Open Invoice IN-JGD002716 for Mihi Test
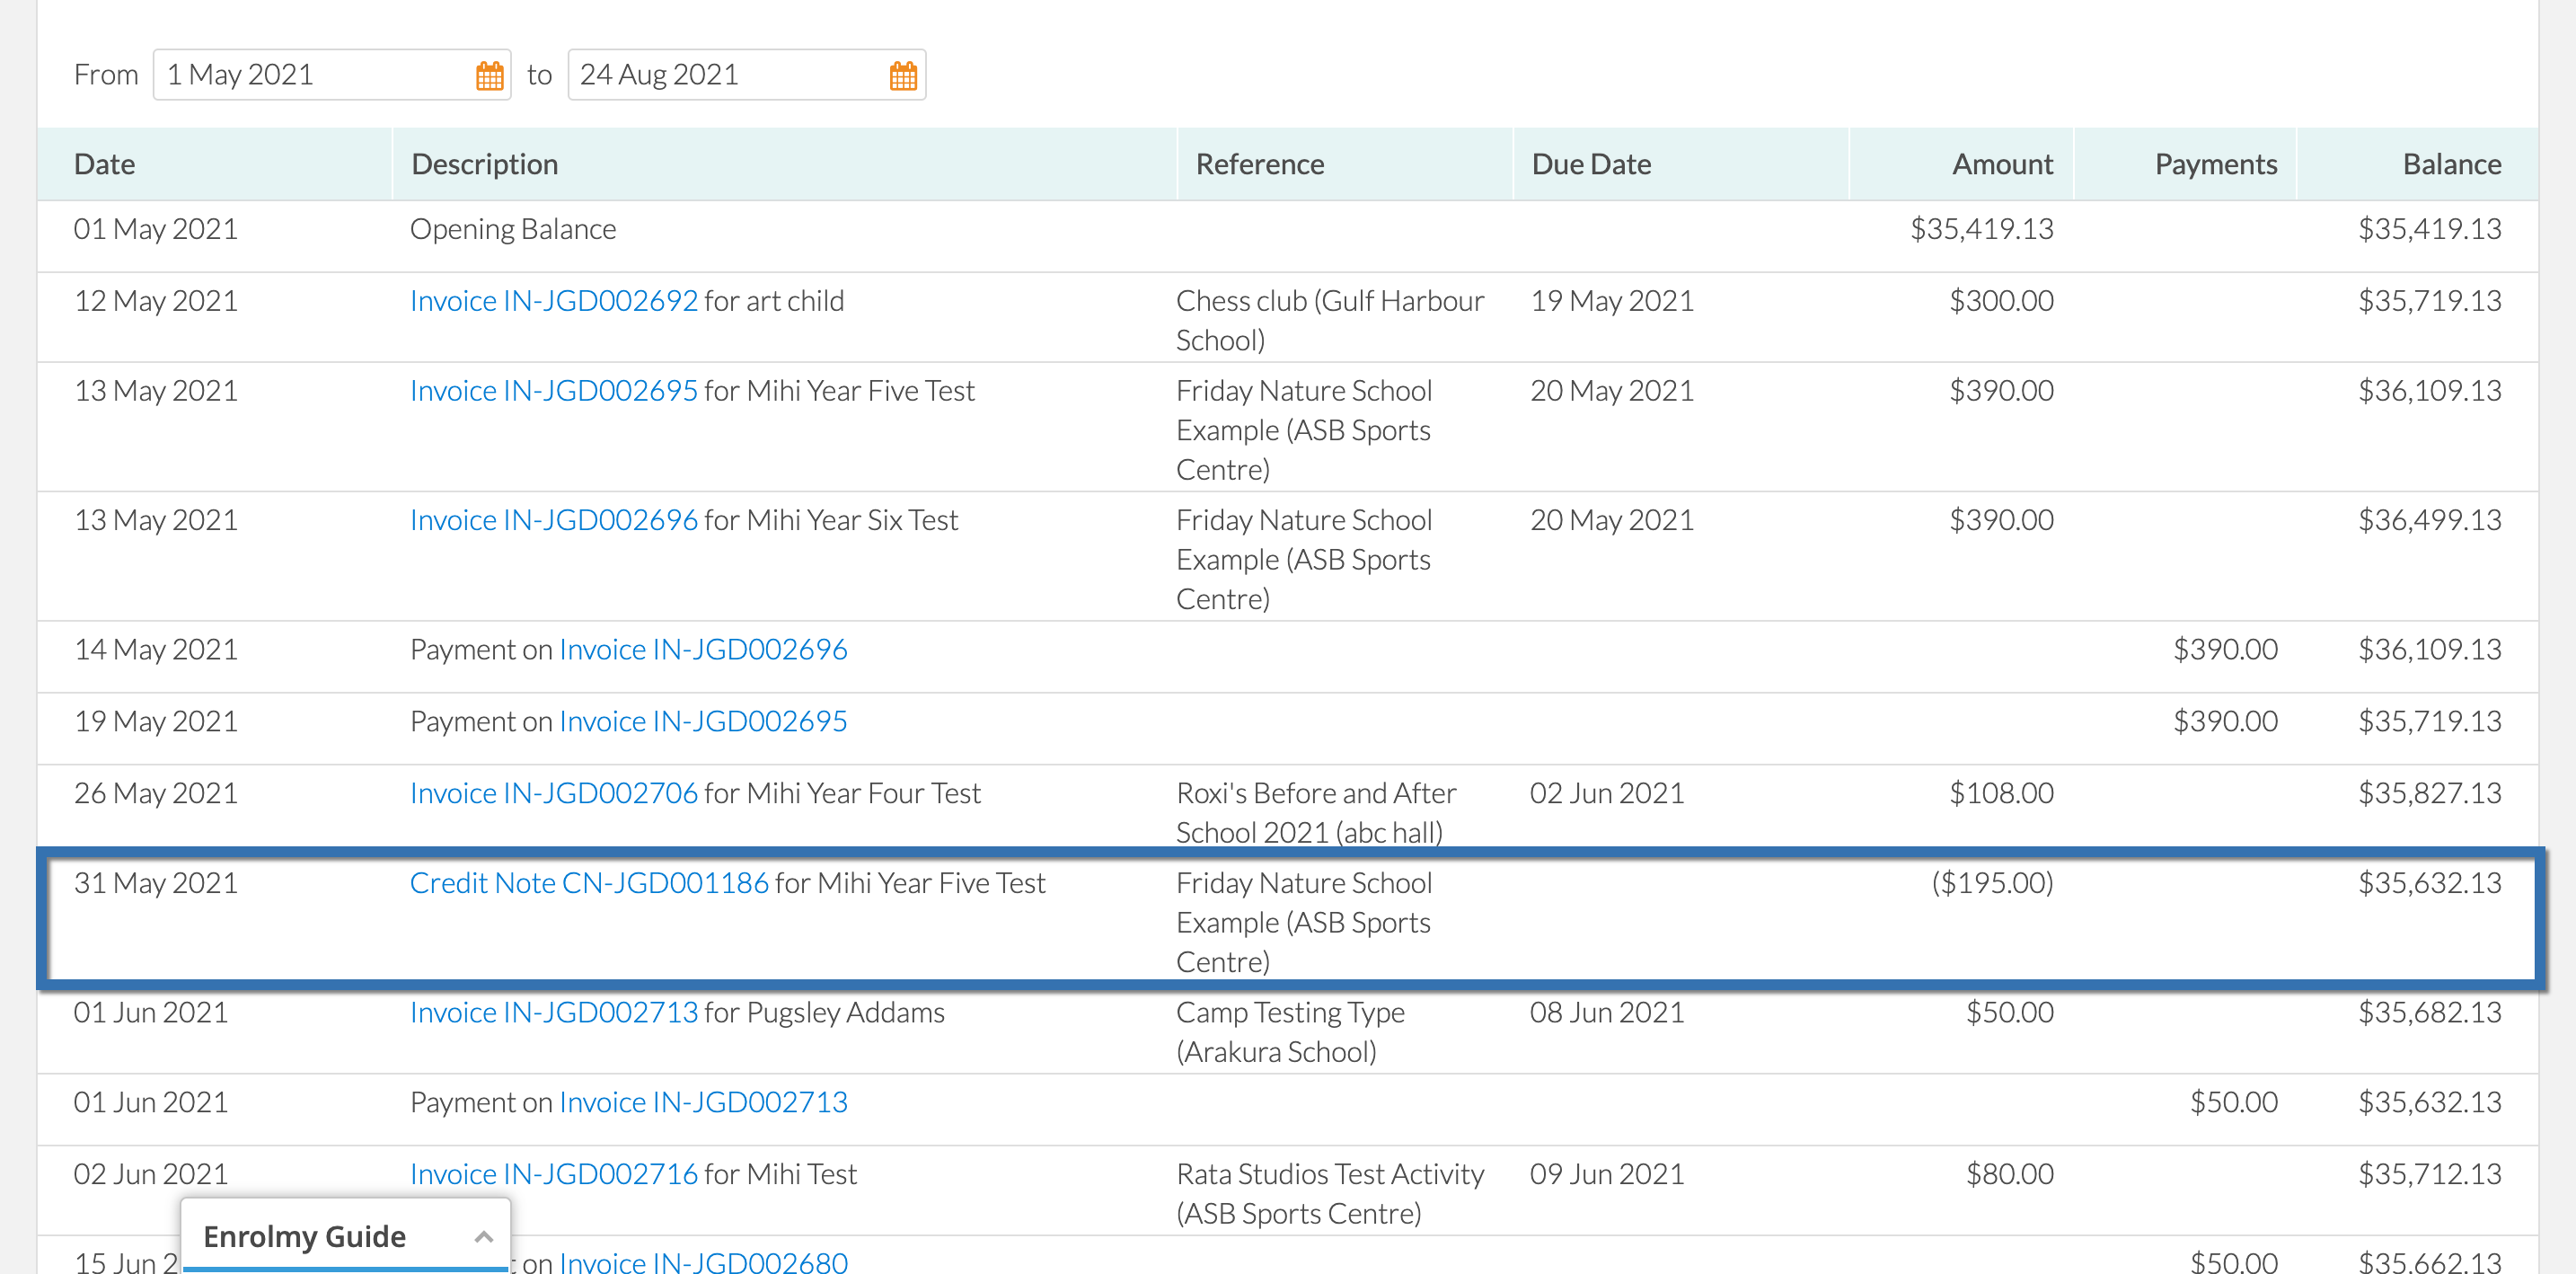 click(554, 1175)
